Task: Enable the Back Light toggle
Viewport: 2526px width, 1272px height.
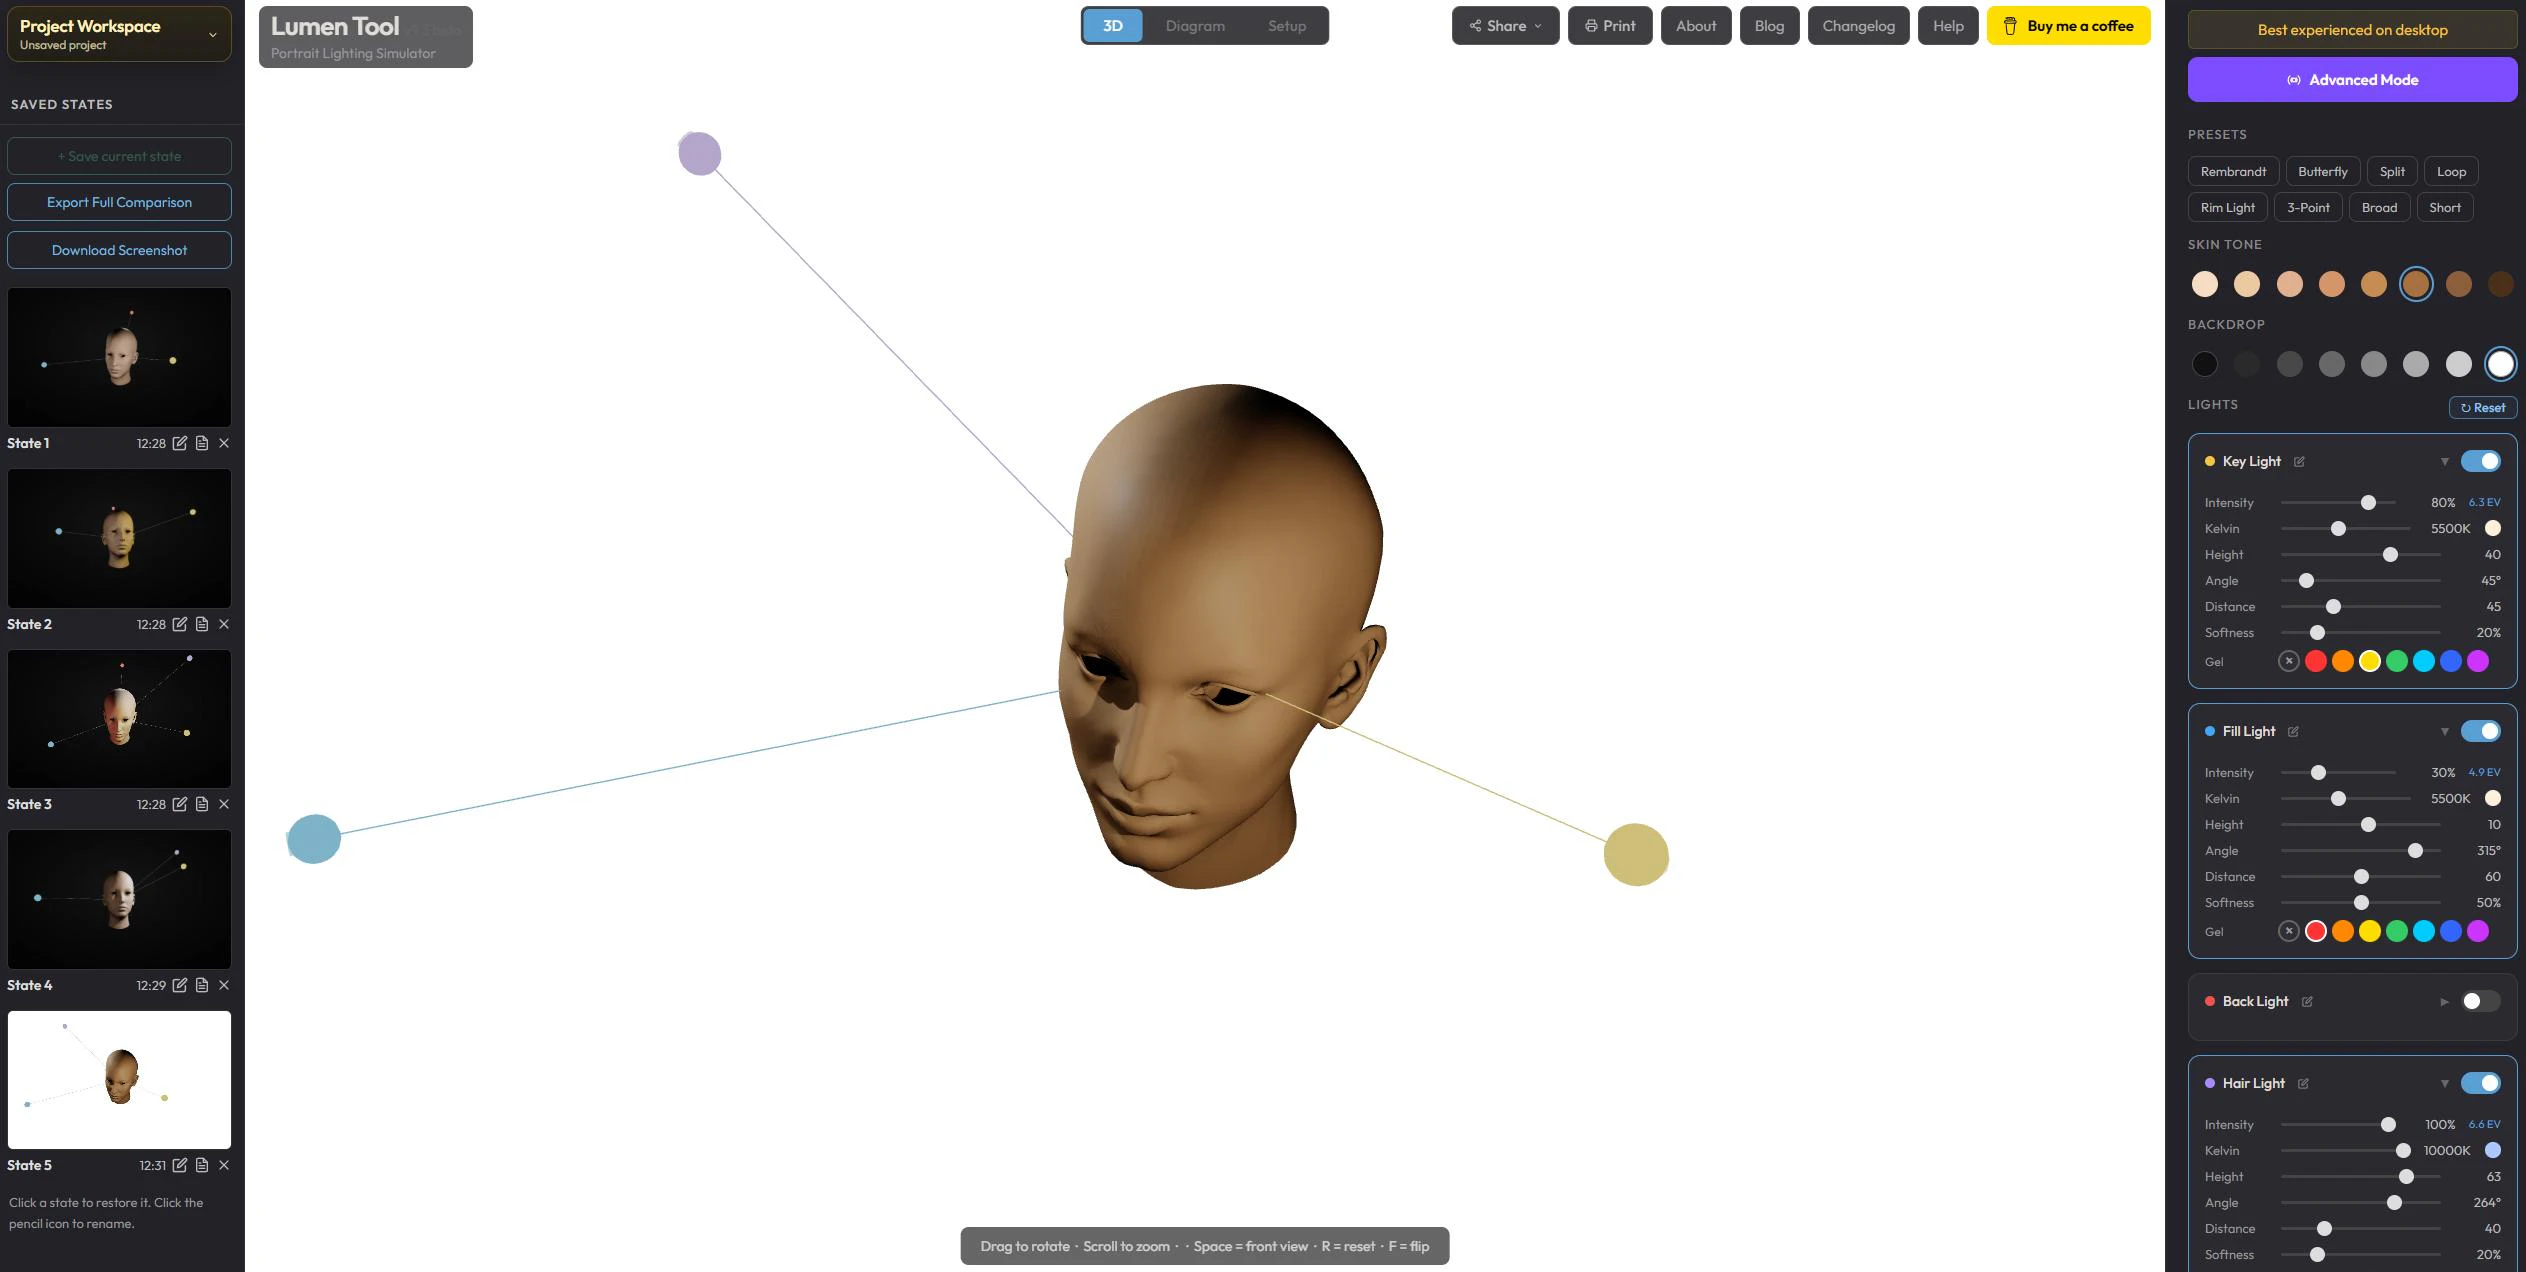Action: 2481,1001
